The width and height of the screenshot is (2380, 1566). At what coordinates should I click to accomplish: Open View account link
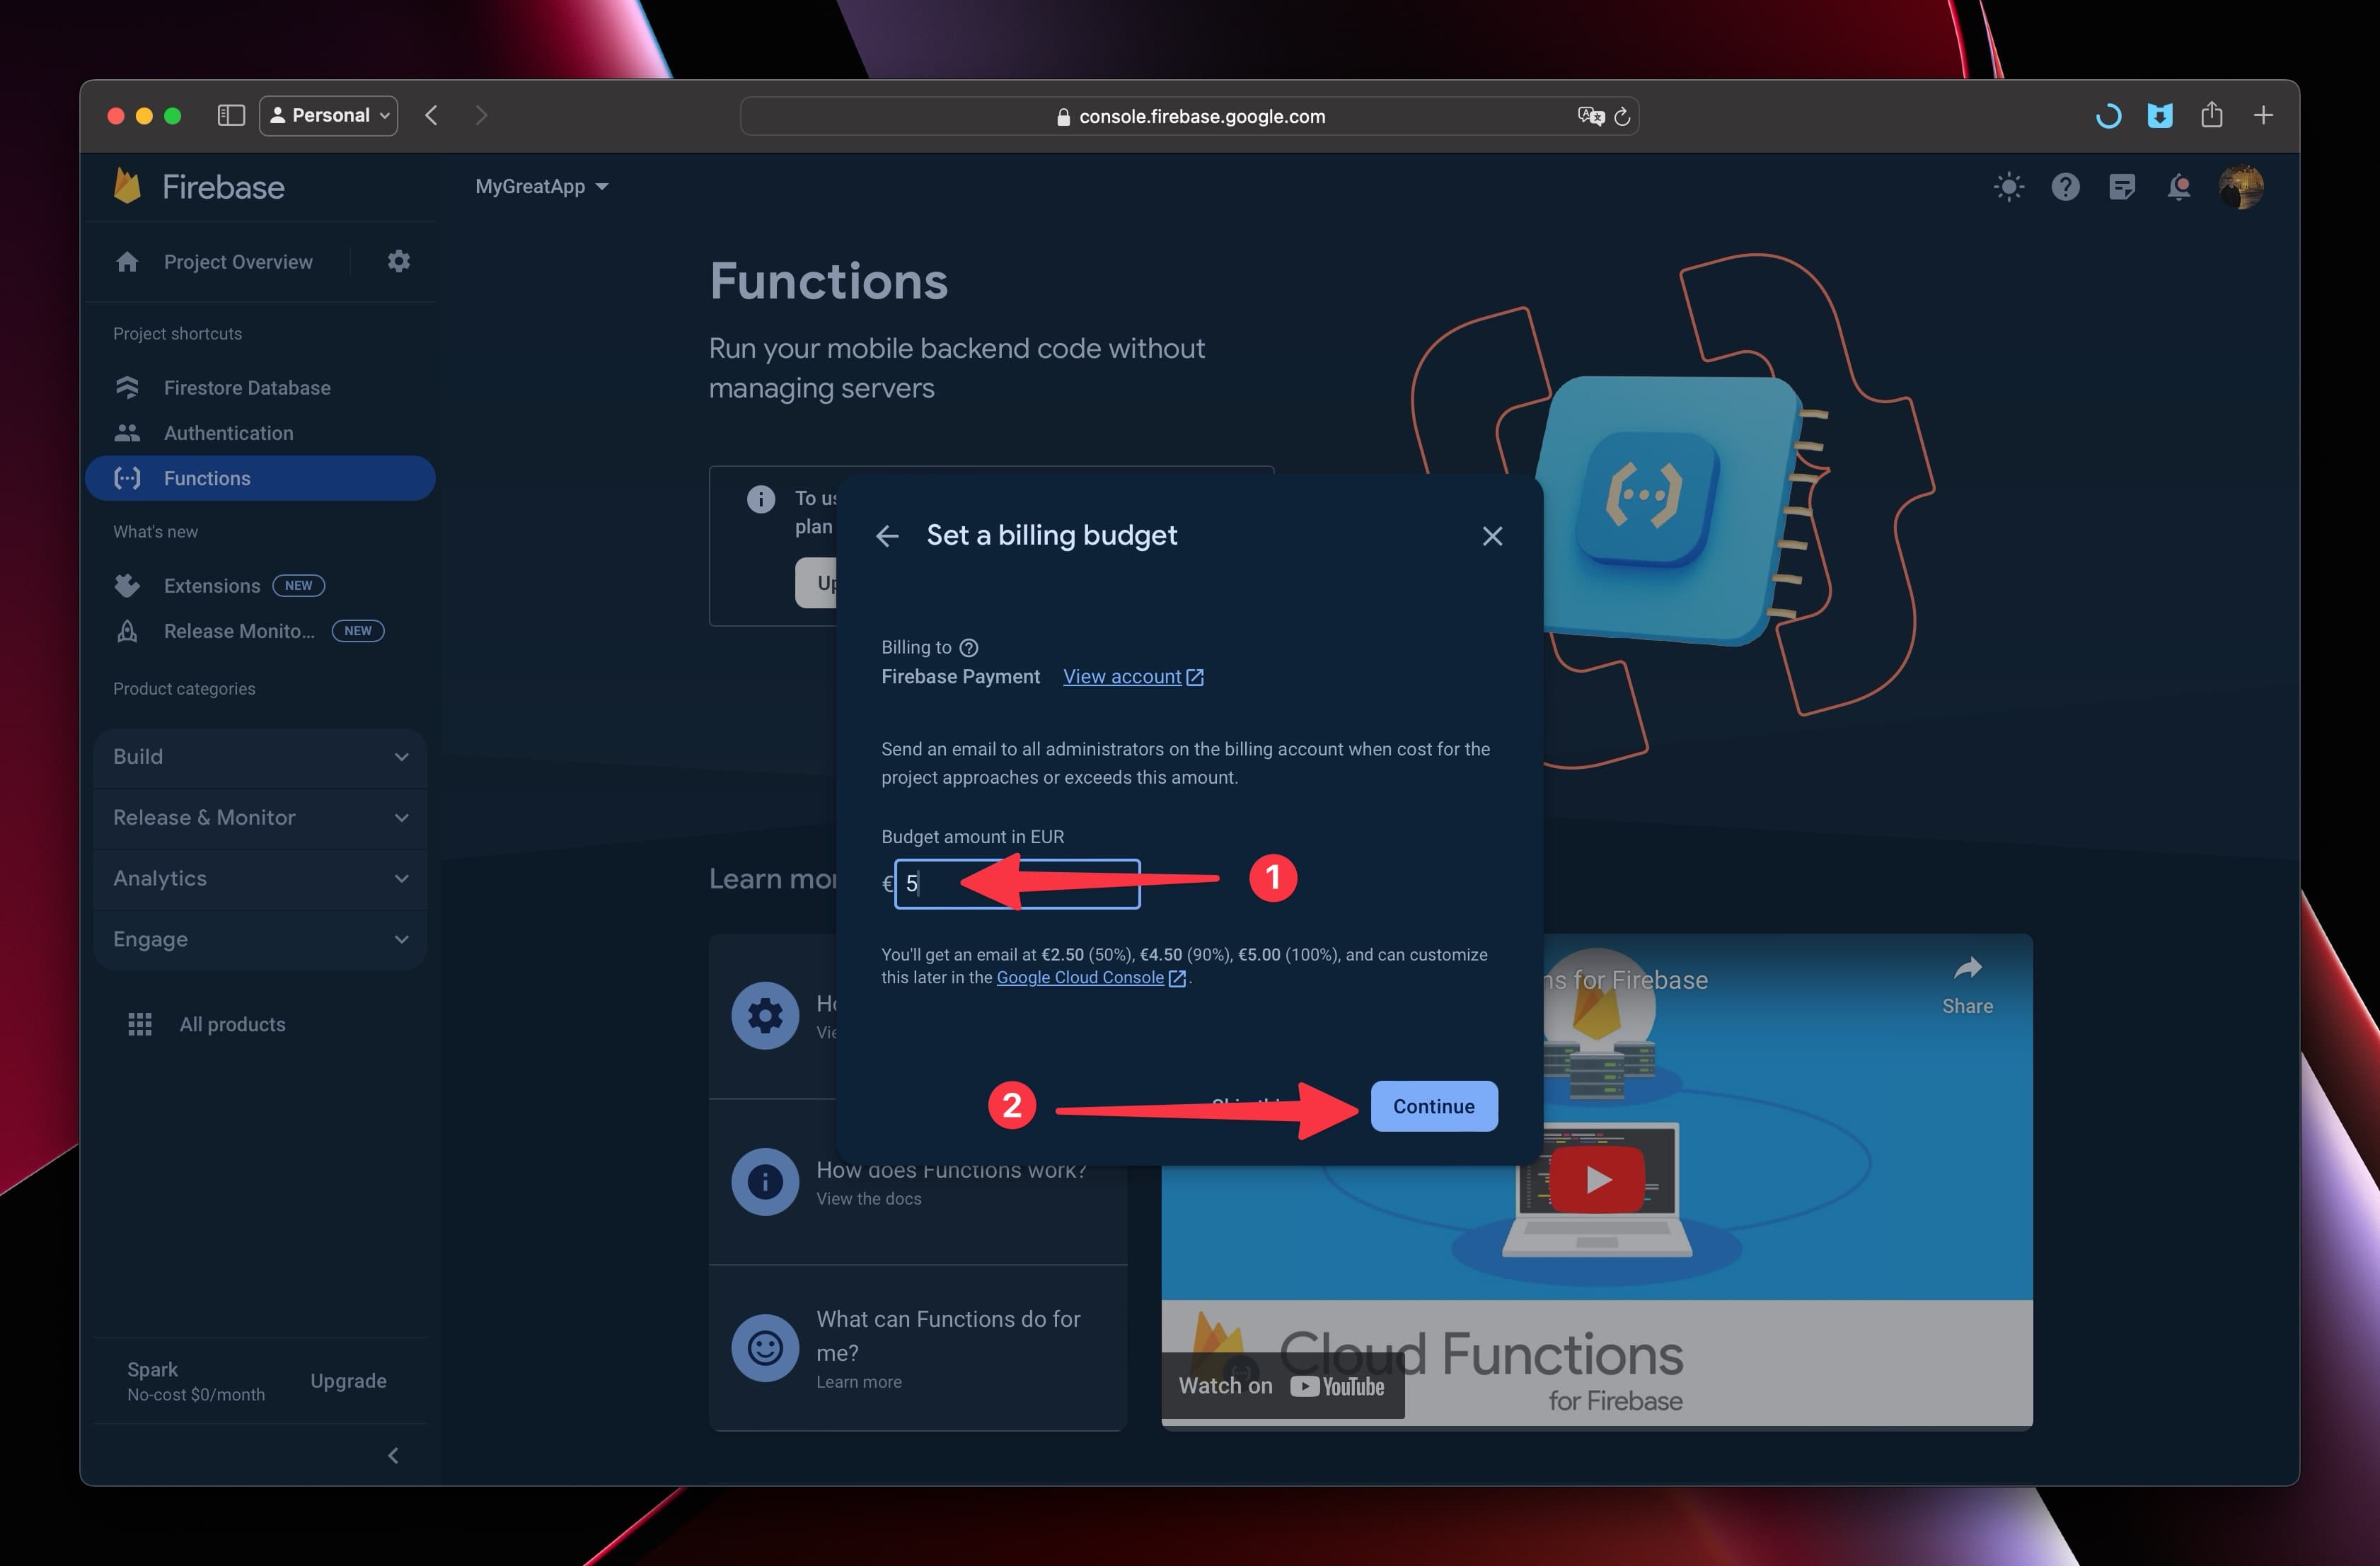point(1133,676)
